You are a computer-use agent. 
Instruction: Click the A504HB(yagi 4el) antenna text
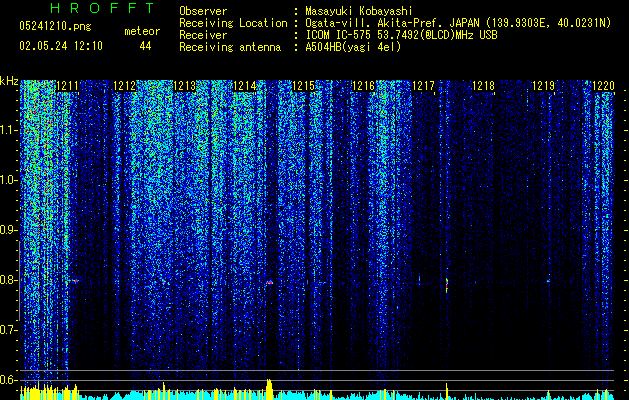click(x=353, y=47)
